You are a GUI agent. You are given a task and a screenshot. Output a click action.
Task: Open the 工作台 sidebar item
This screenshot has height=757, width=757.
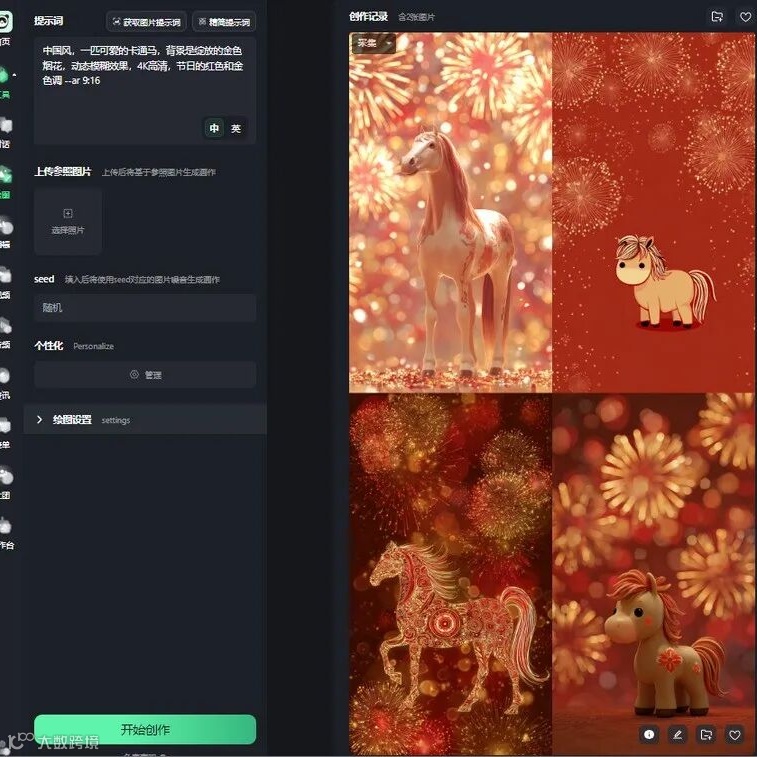pos(6,533)
